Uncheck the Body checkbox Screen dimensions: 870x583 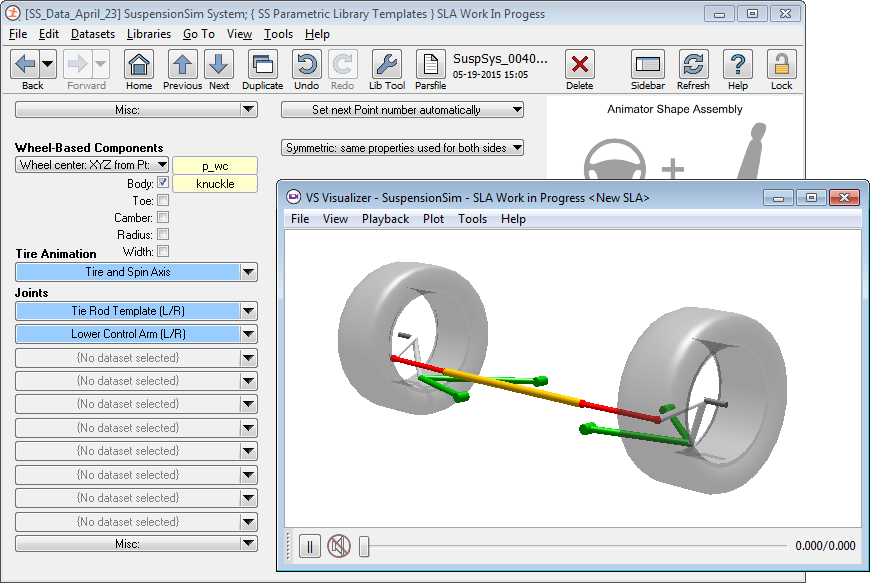[163, 184]
